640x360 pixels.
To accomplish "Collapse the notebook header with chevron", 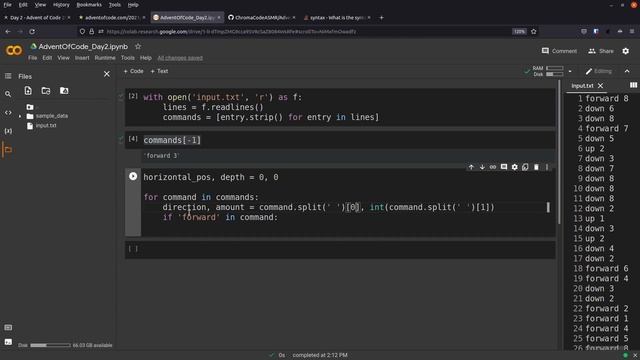I will (x=627, y=71).
